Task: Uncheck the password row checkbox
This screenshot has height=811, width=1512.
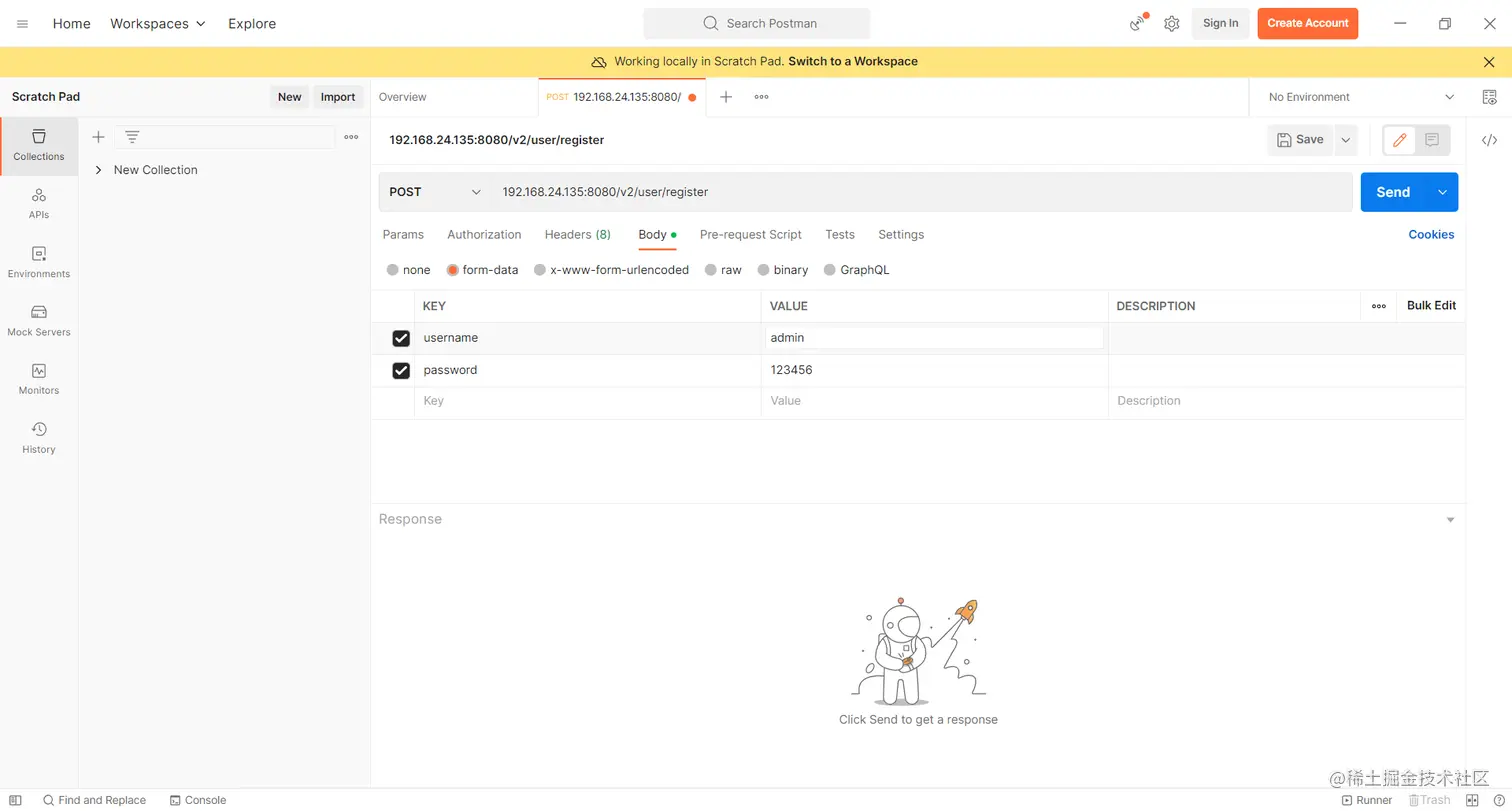Action: coord(401,370)
